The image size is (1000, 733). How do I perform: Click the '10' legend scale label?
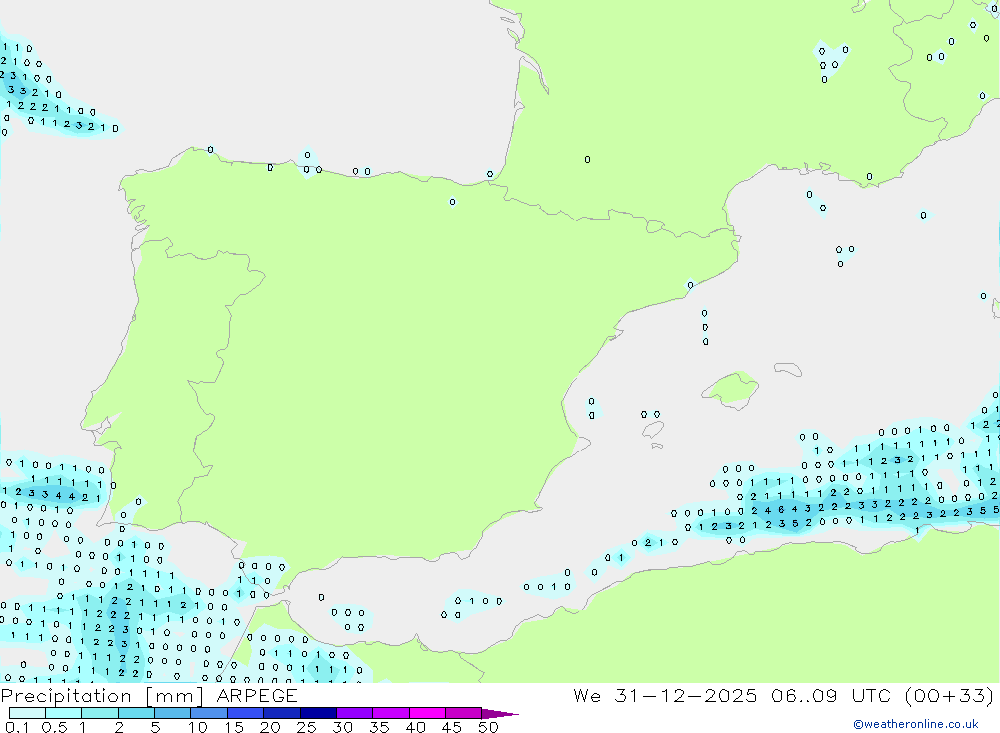click(198, 727)
